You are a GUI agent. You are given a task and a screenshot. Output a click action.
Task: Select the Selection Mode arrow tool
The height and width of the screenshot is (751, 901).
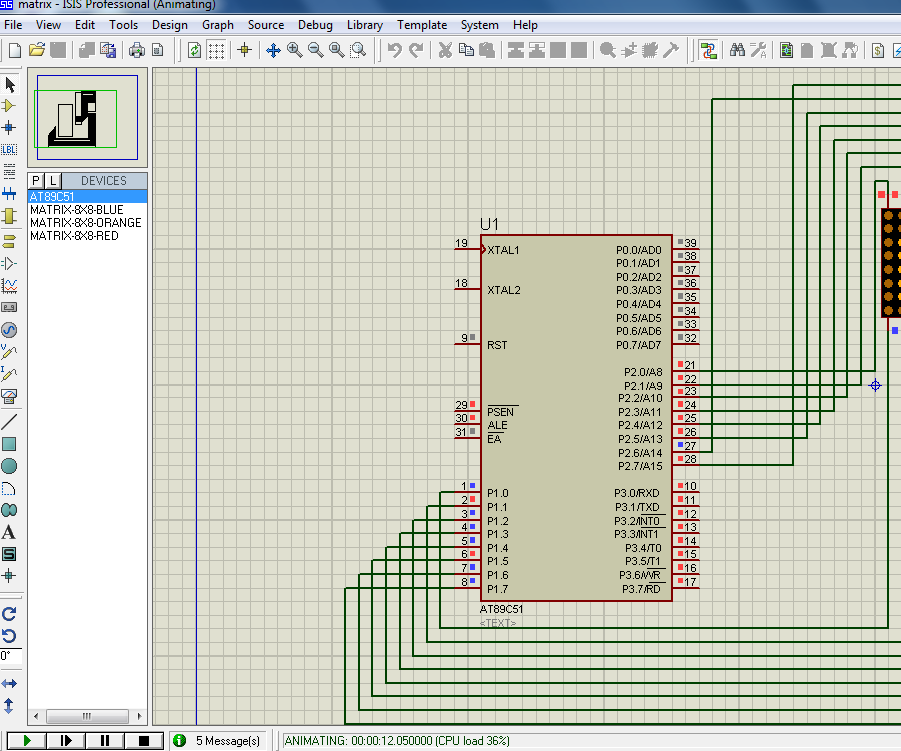tap(10, 84)
